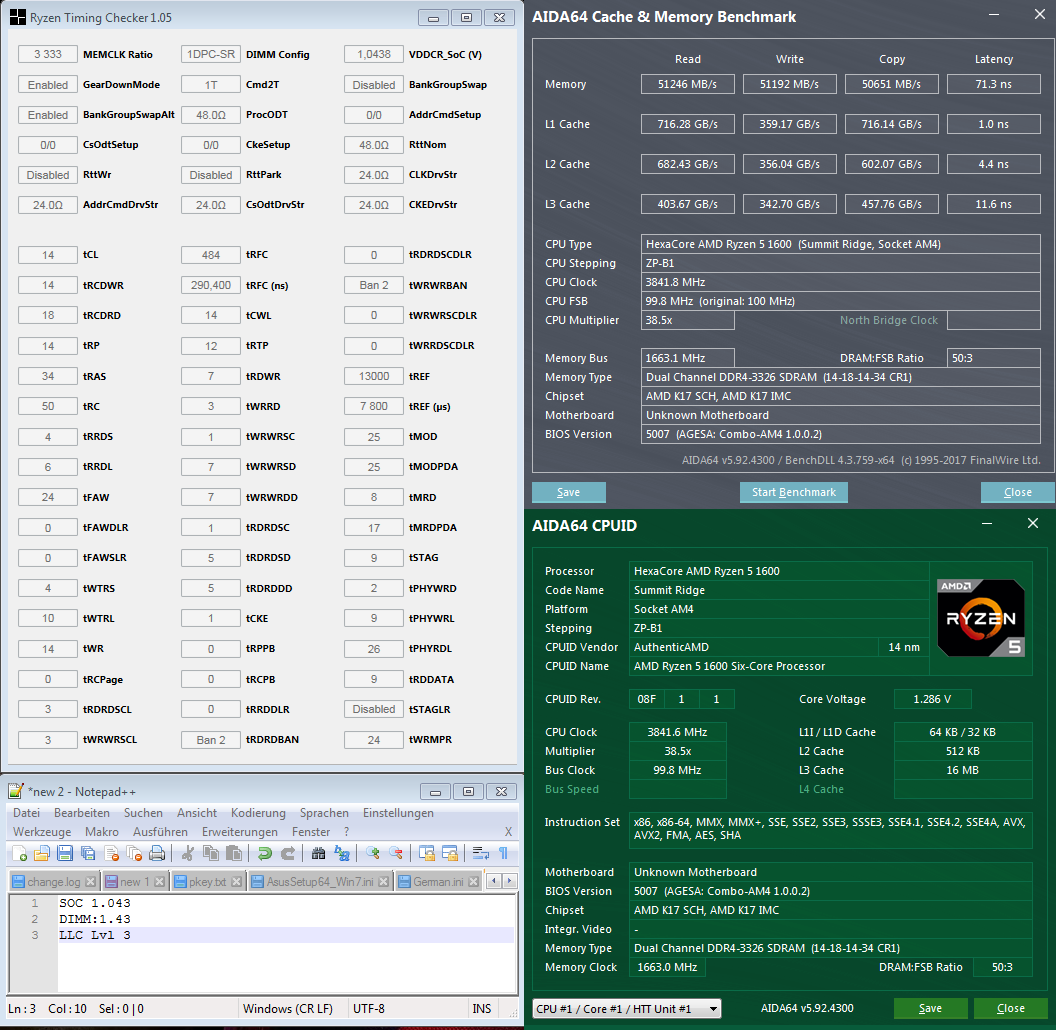Close the German.ini tab via its X
The height and width of the screenshot is (1030, 1056).
click(473, 881)
